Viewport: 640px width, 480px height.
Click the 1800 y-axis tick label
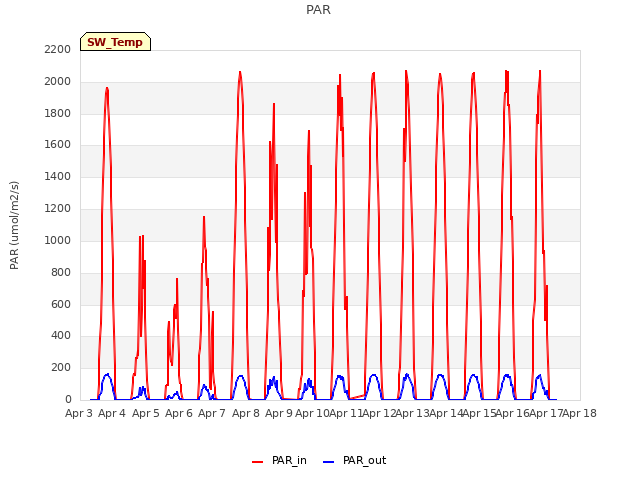pyautogui.click(x=58, y=113)
